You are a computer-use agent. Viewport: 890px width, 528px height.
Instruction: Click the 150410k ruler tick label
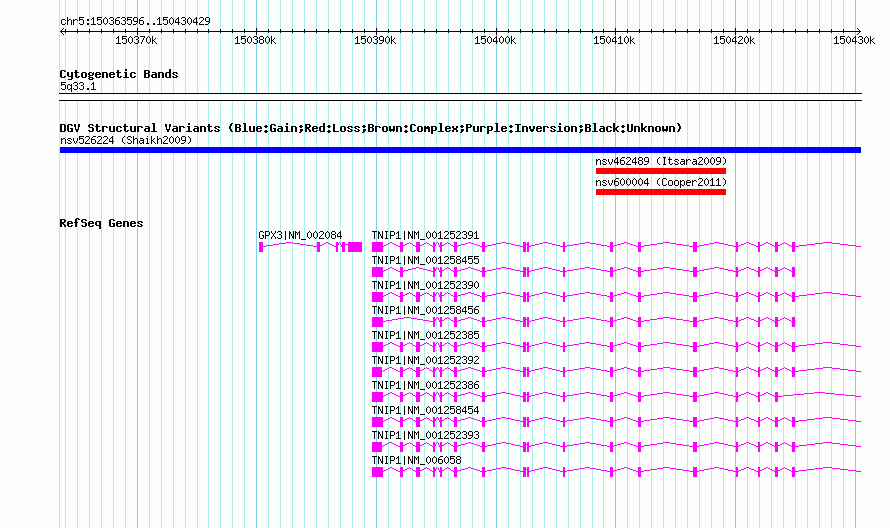click(614, 40)
